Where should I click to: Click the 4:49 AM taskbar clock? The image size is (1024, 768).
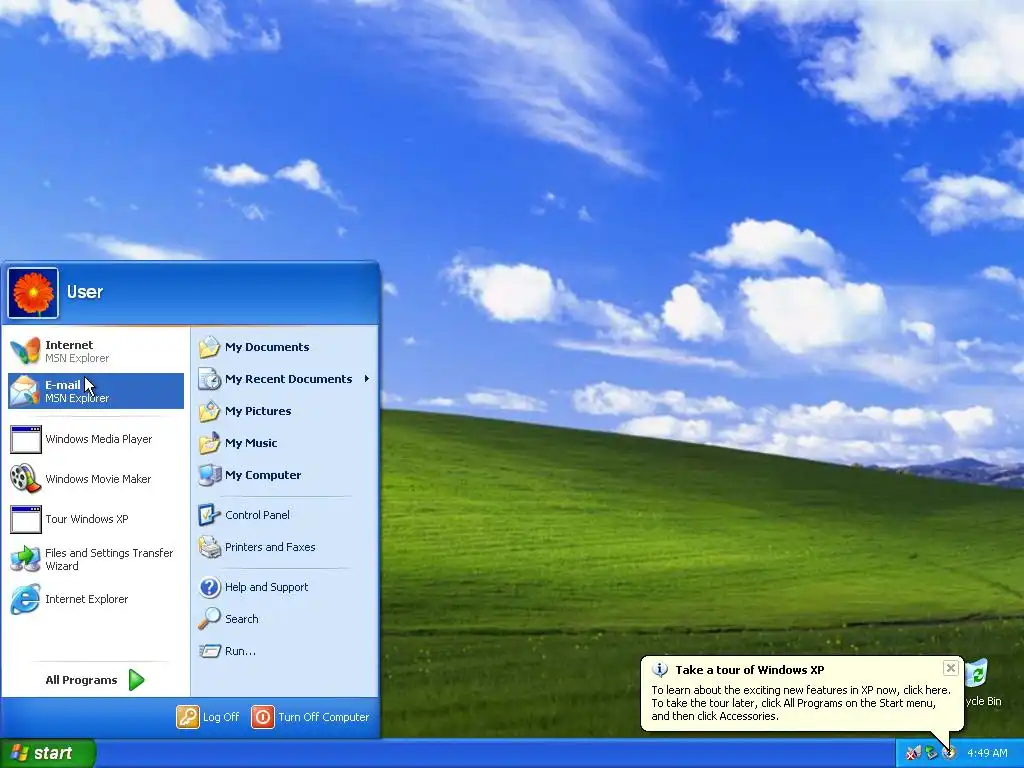(987, 753)
